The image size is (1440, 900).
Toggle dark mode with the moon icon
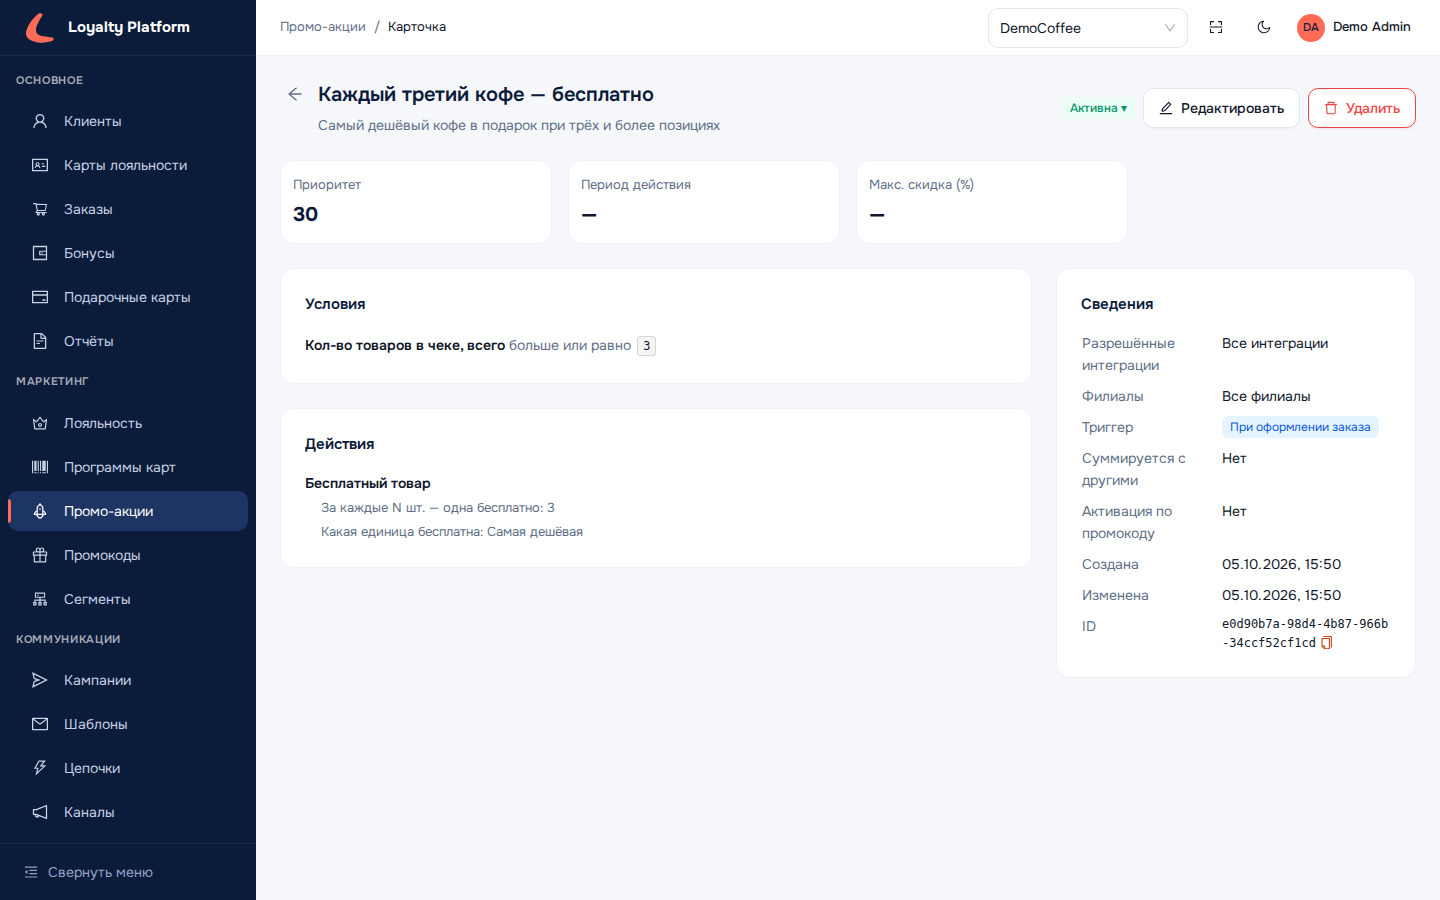(1264, 27)
